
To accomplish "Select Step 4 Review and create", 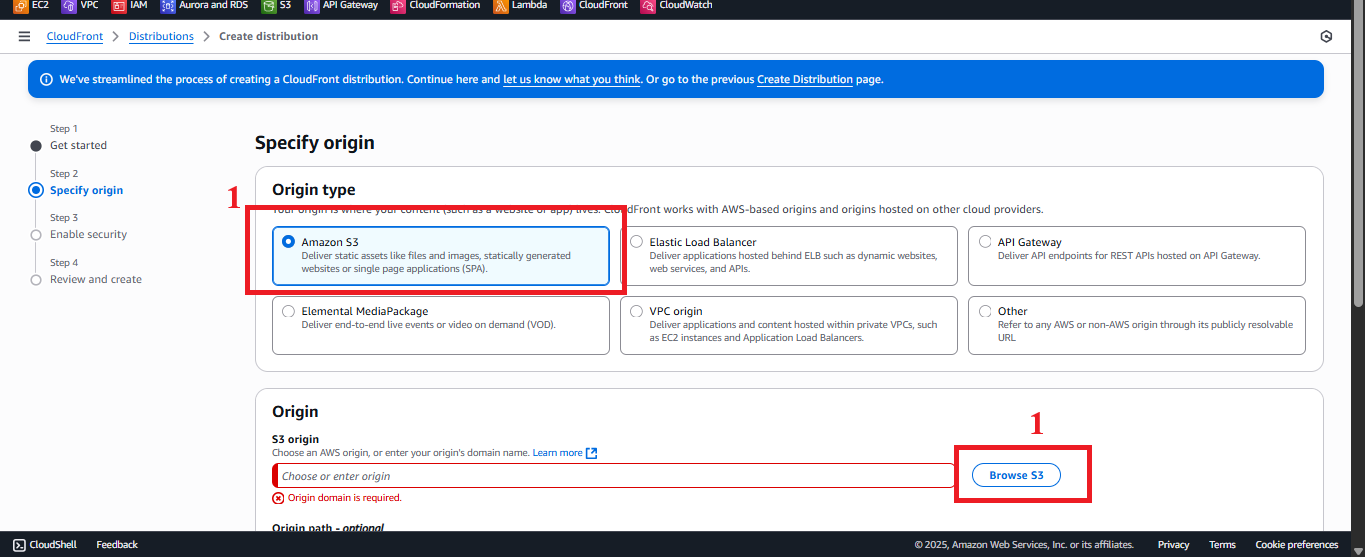I will click(96, 279).
